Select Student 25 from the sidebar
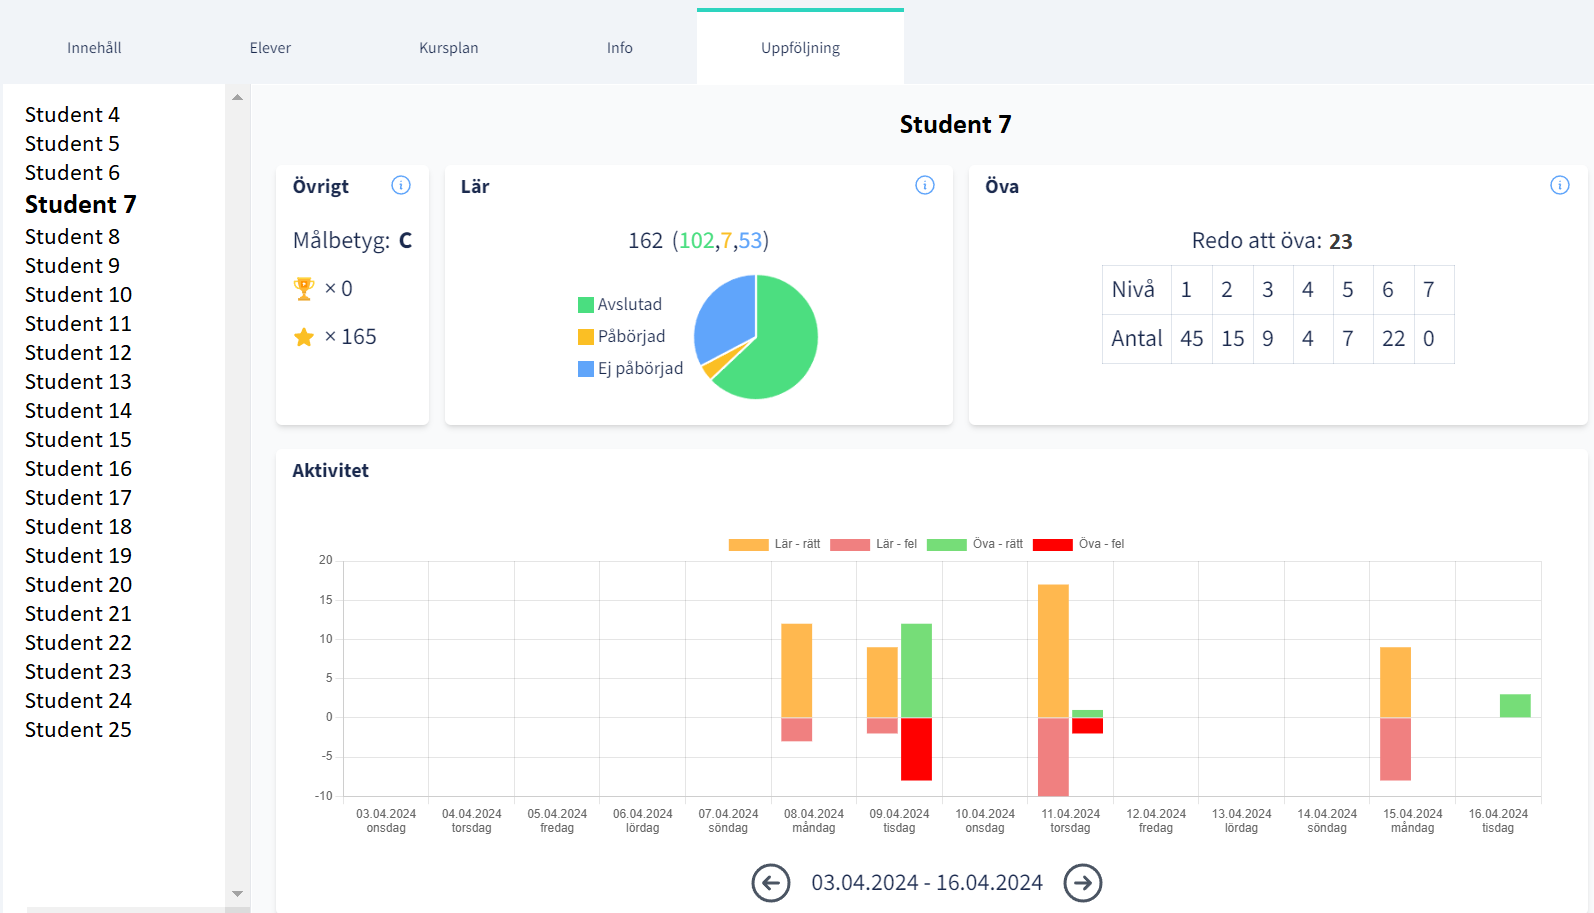The image size is (1594, 913). coord(78,730)
